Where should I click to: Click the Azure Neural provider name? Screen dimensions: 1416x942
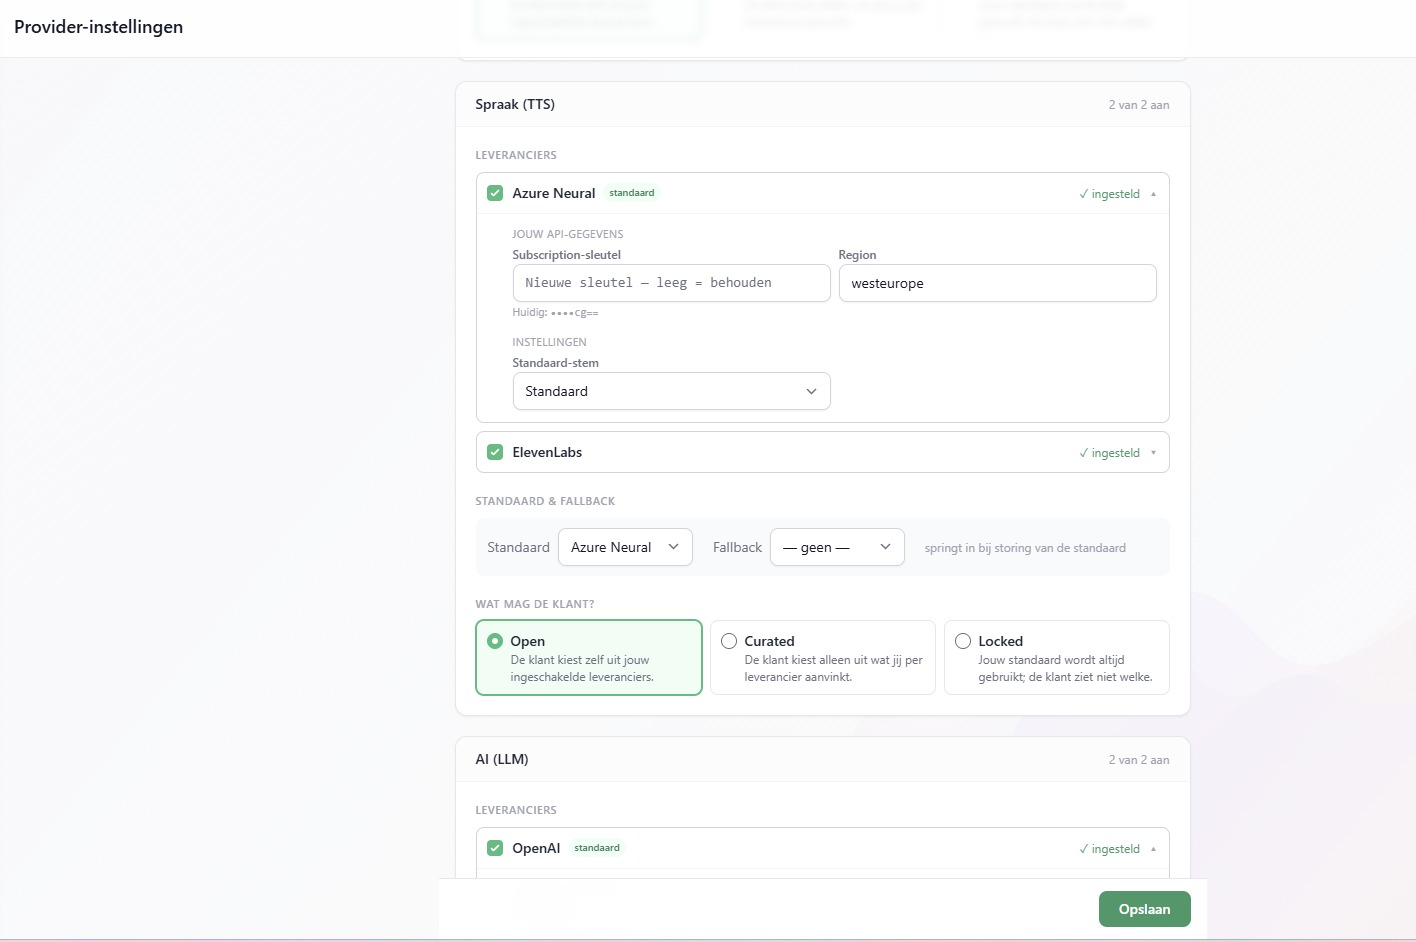(554, 193)
